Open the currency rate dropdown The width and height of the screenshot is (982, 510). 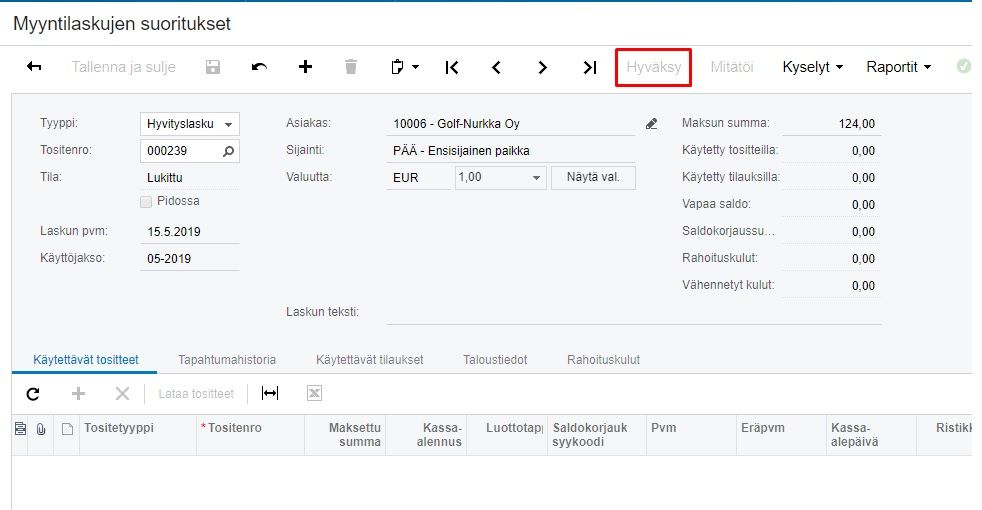[x=536, y=178]
